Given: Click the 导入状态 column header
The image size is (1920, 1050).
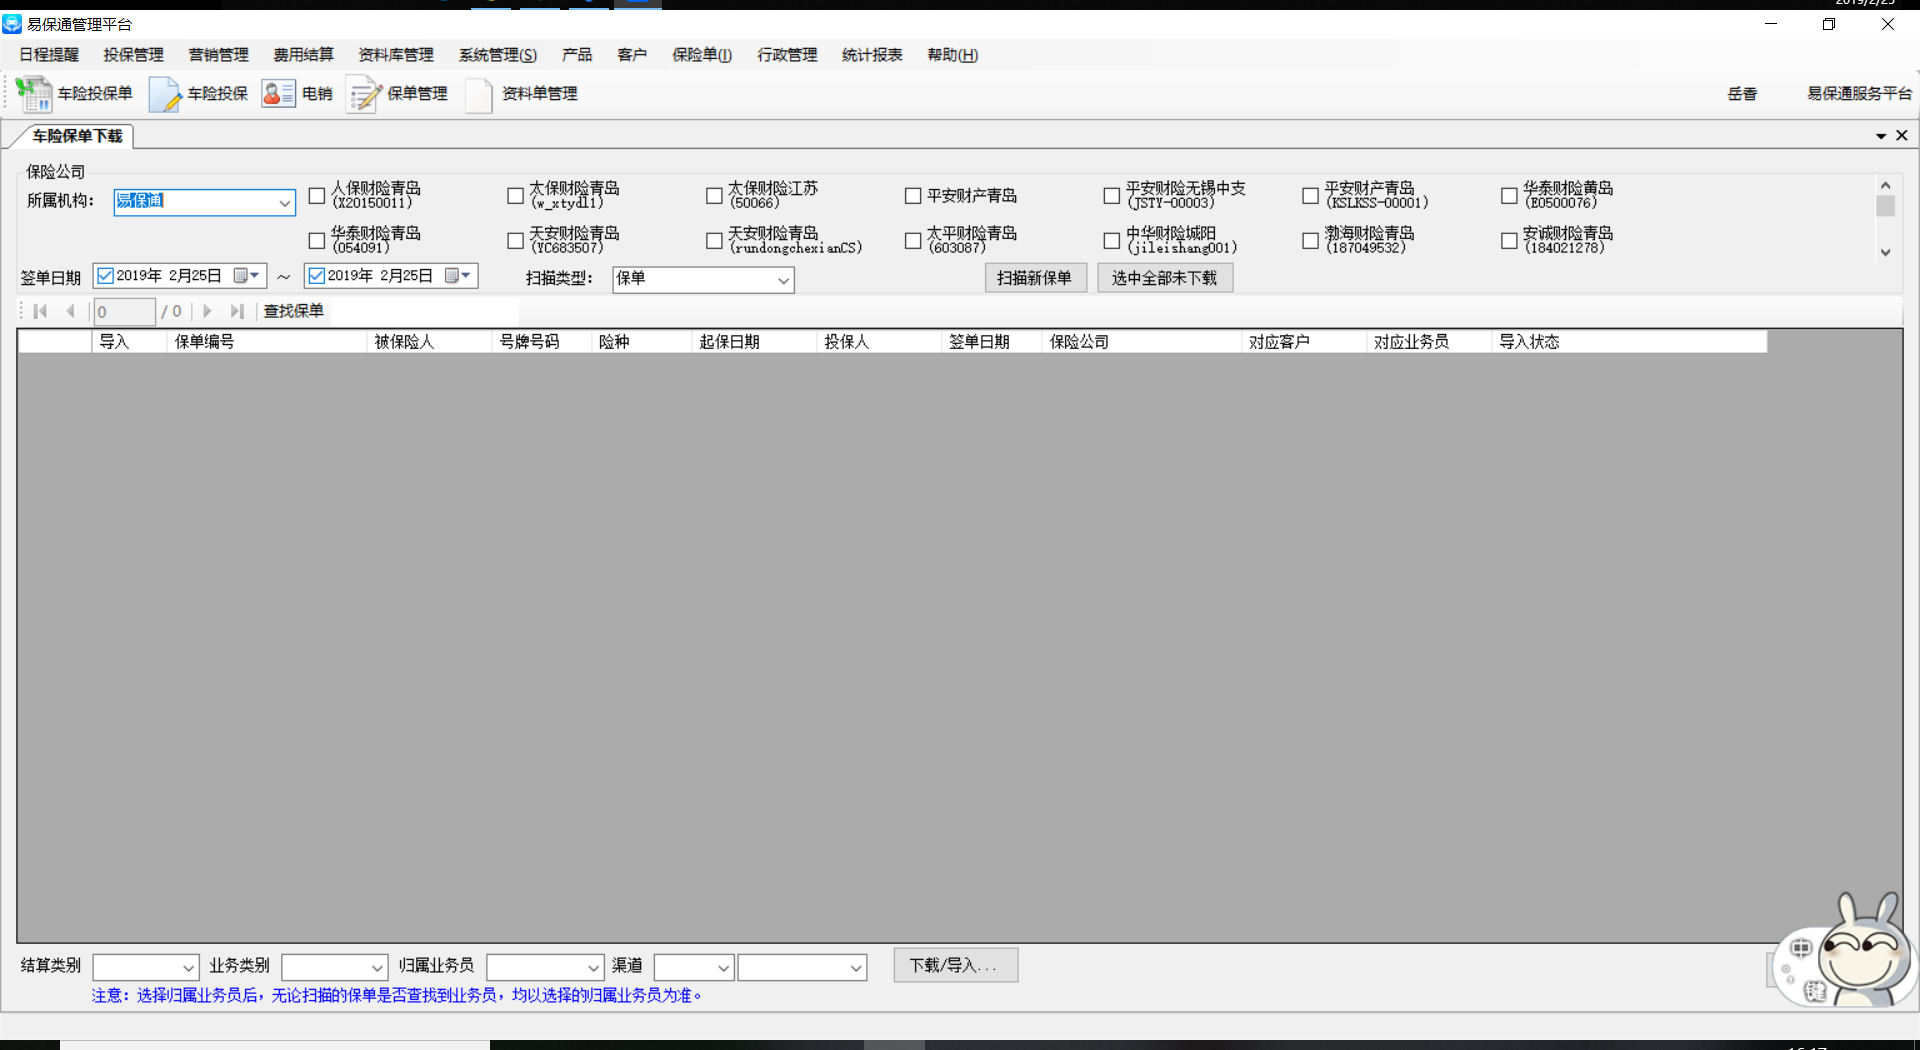Looking at the screenshot, I should (1629, 342).
